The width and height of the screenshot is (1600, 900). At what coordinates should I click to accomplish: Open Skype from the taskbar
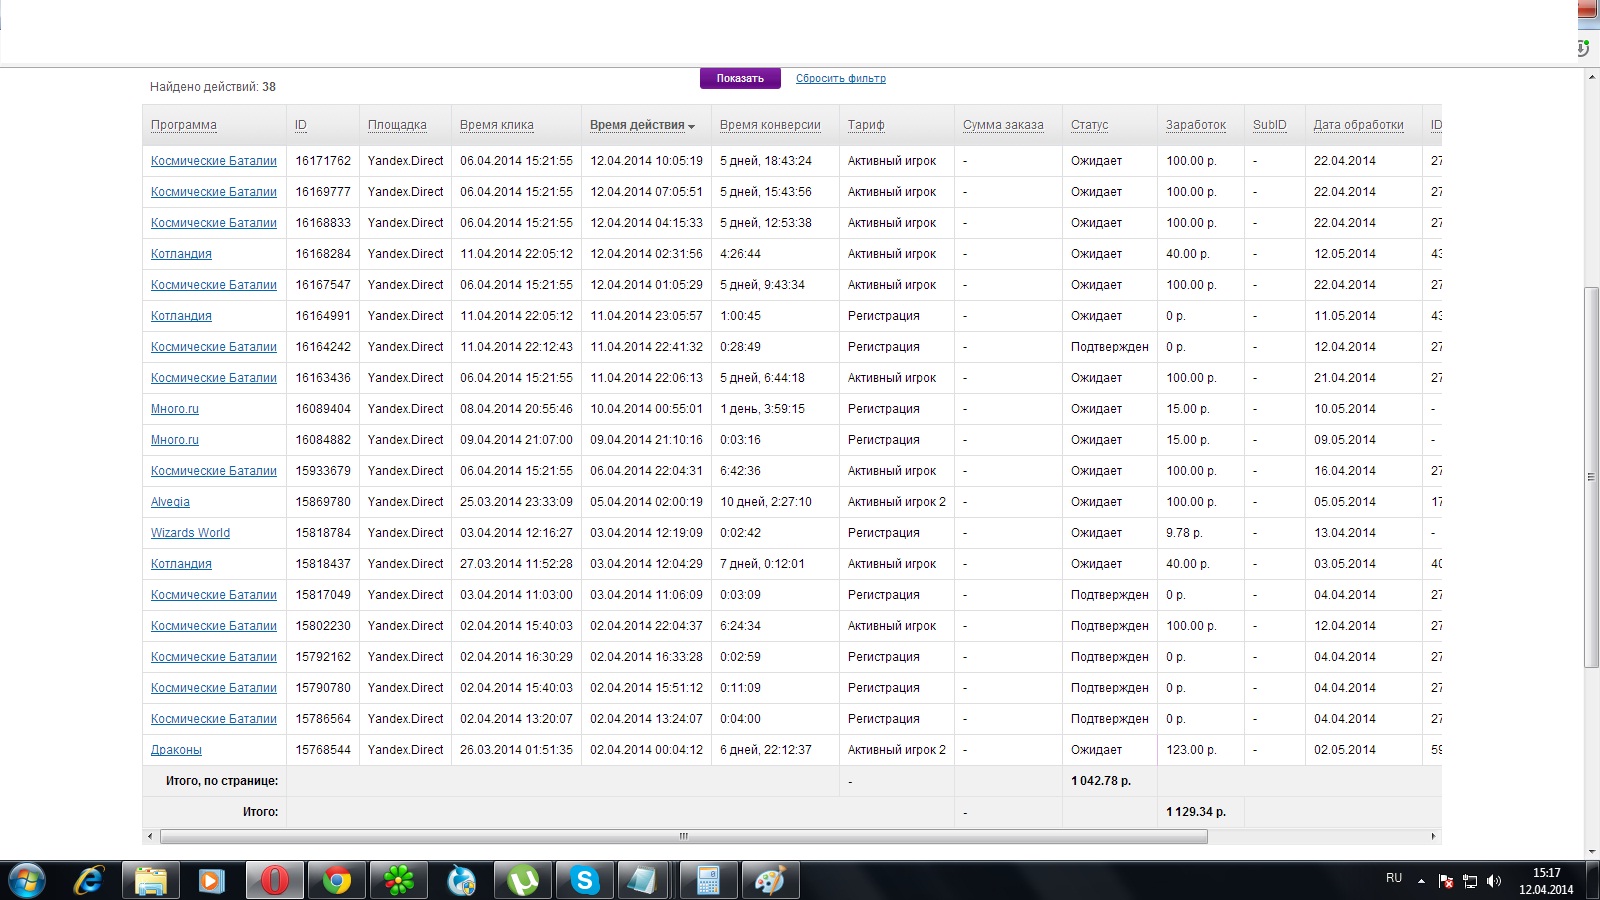tap(584, 881)
